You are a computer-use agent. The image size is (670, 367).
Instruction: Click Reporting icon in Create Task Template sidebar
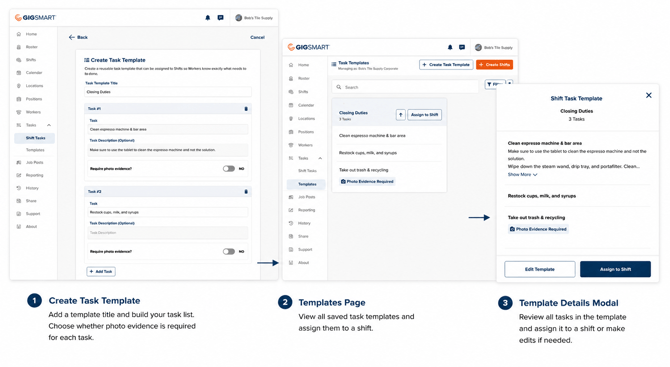(18, 176)
